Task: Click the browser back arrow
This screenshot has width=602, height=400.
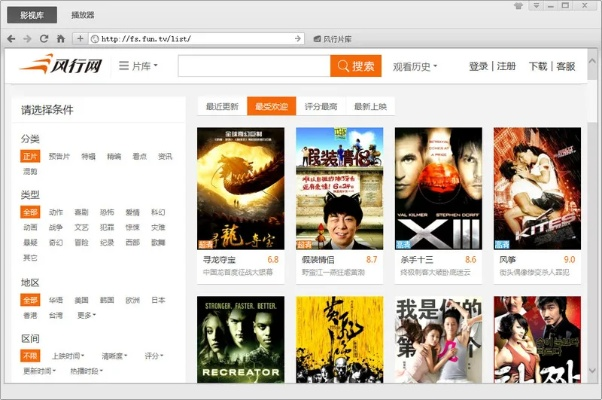Action: click(11, 39)
